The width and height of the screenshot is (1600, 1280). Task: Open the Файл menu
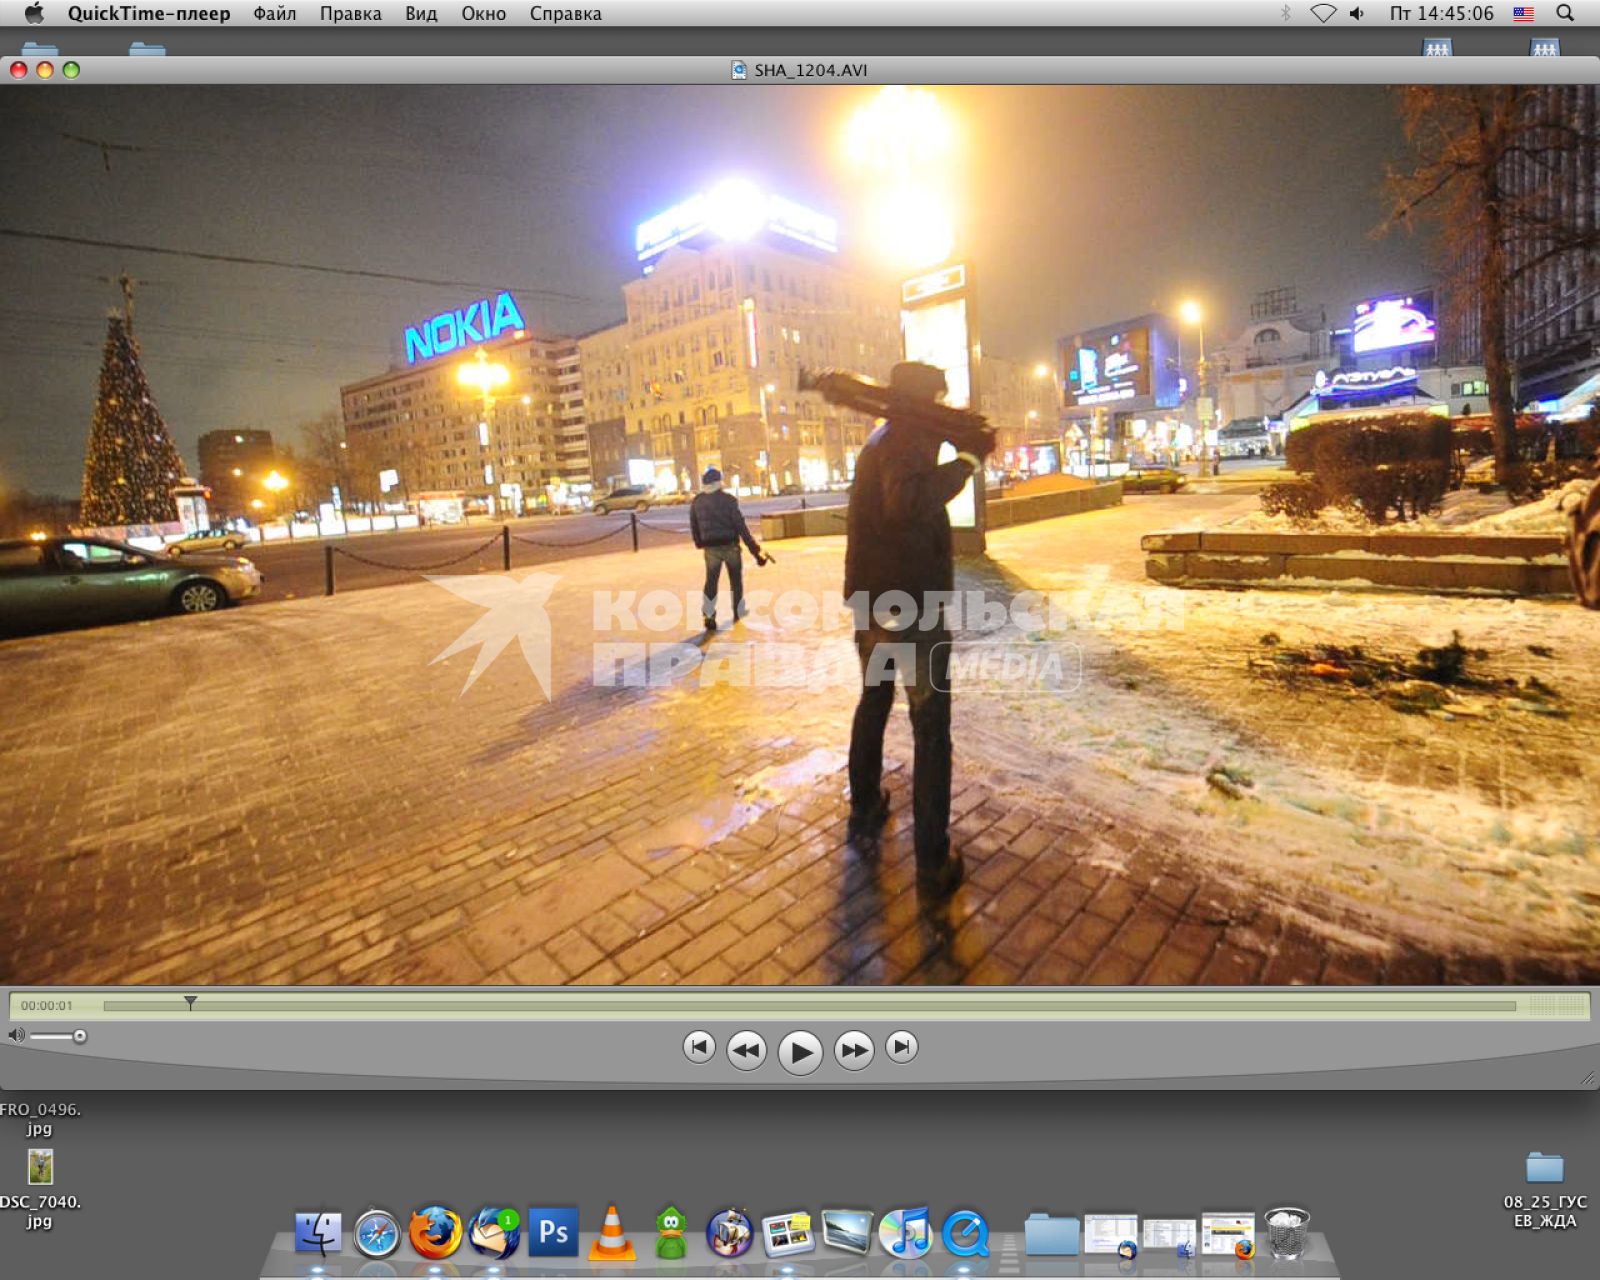(x=274, y=13)
